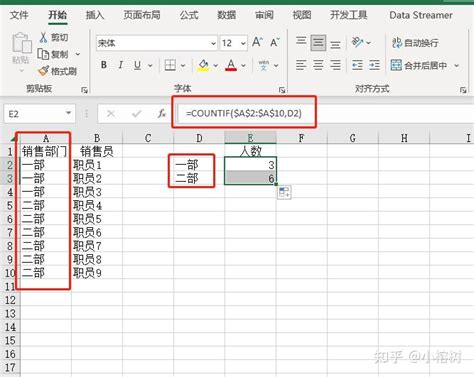The width and height of the screenshot is (474, 377).
Task: Open the phonetic guide dropdown arrow
Action: [276, 65]
